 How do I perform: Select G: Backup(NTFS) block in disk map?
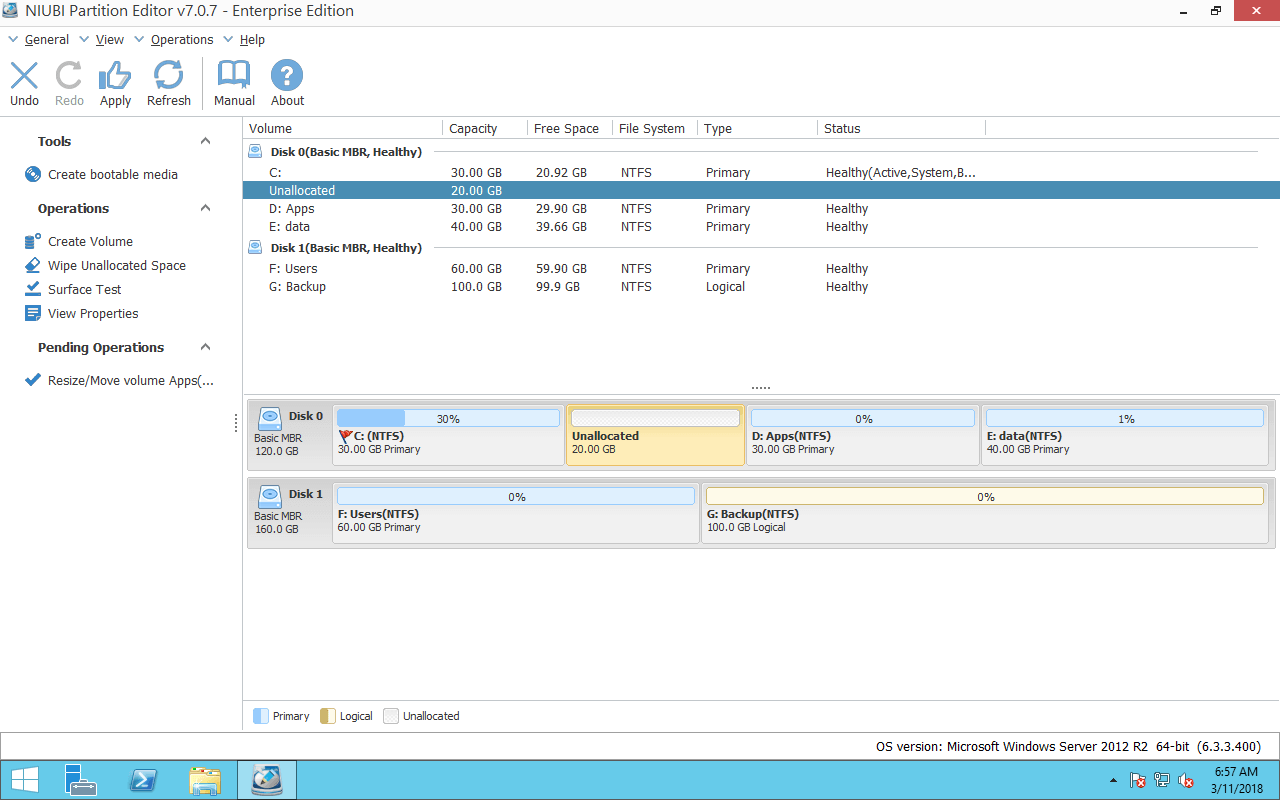tap(985, 513)
